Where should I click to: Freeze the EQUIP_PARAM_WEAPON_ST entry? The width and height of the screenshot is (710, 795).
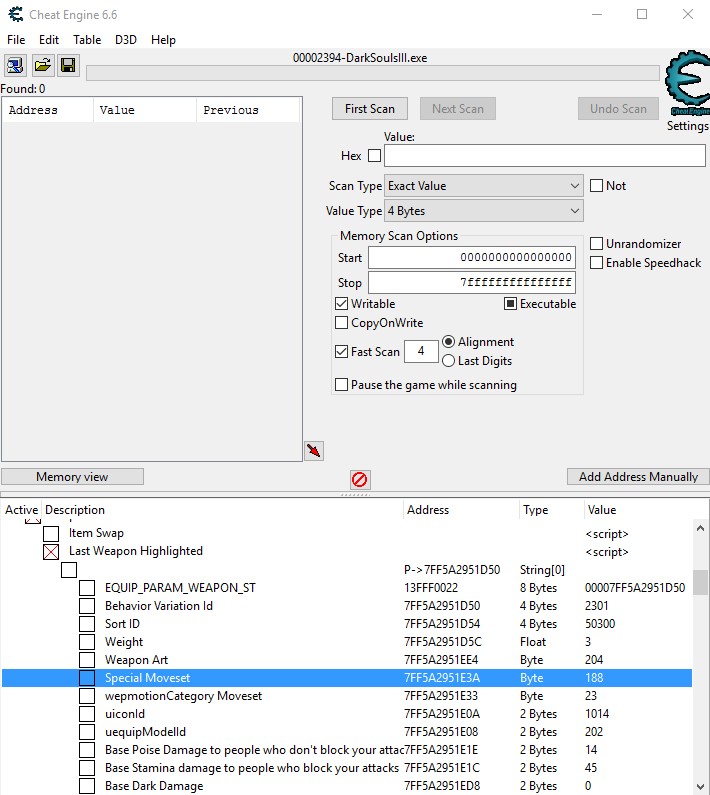pos(87,588)
